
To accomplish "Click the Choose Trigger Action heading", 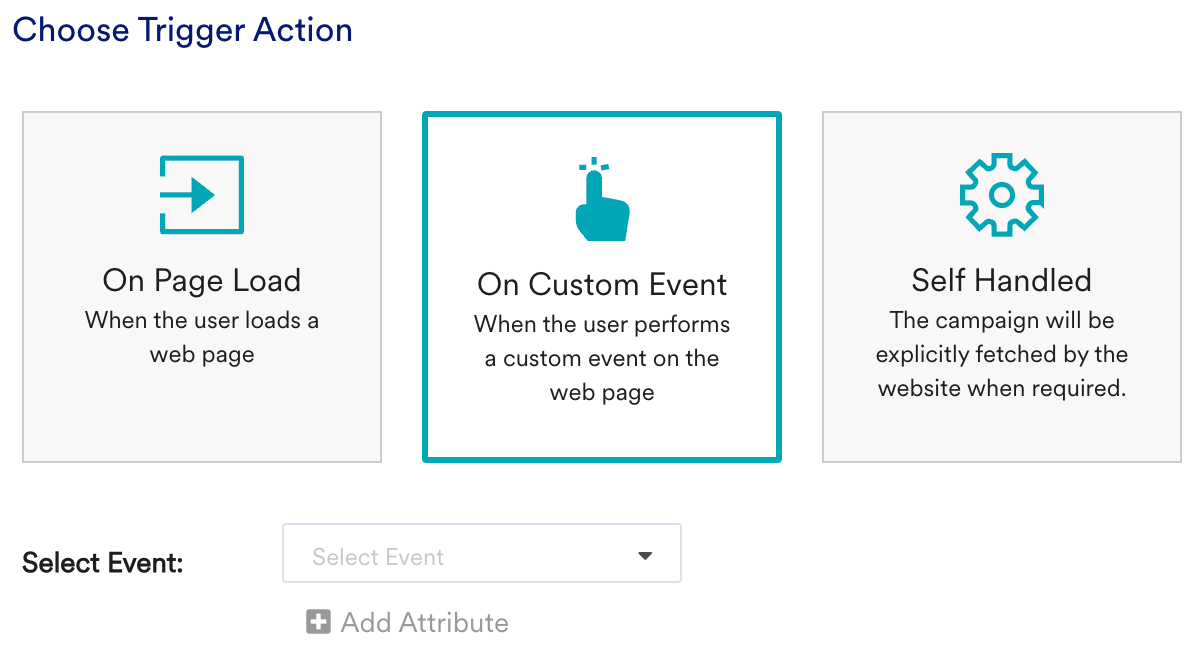I will pyautogui.click(x=183, y=29).
